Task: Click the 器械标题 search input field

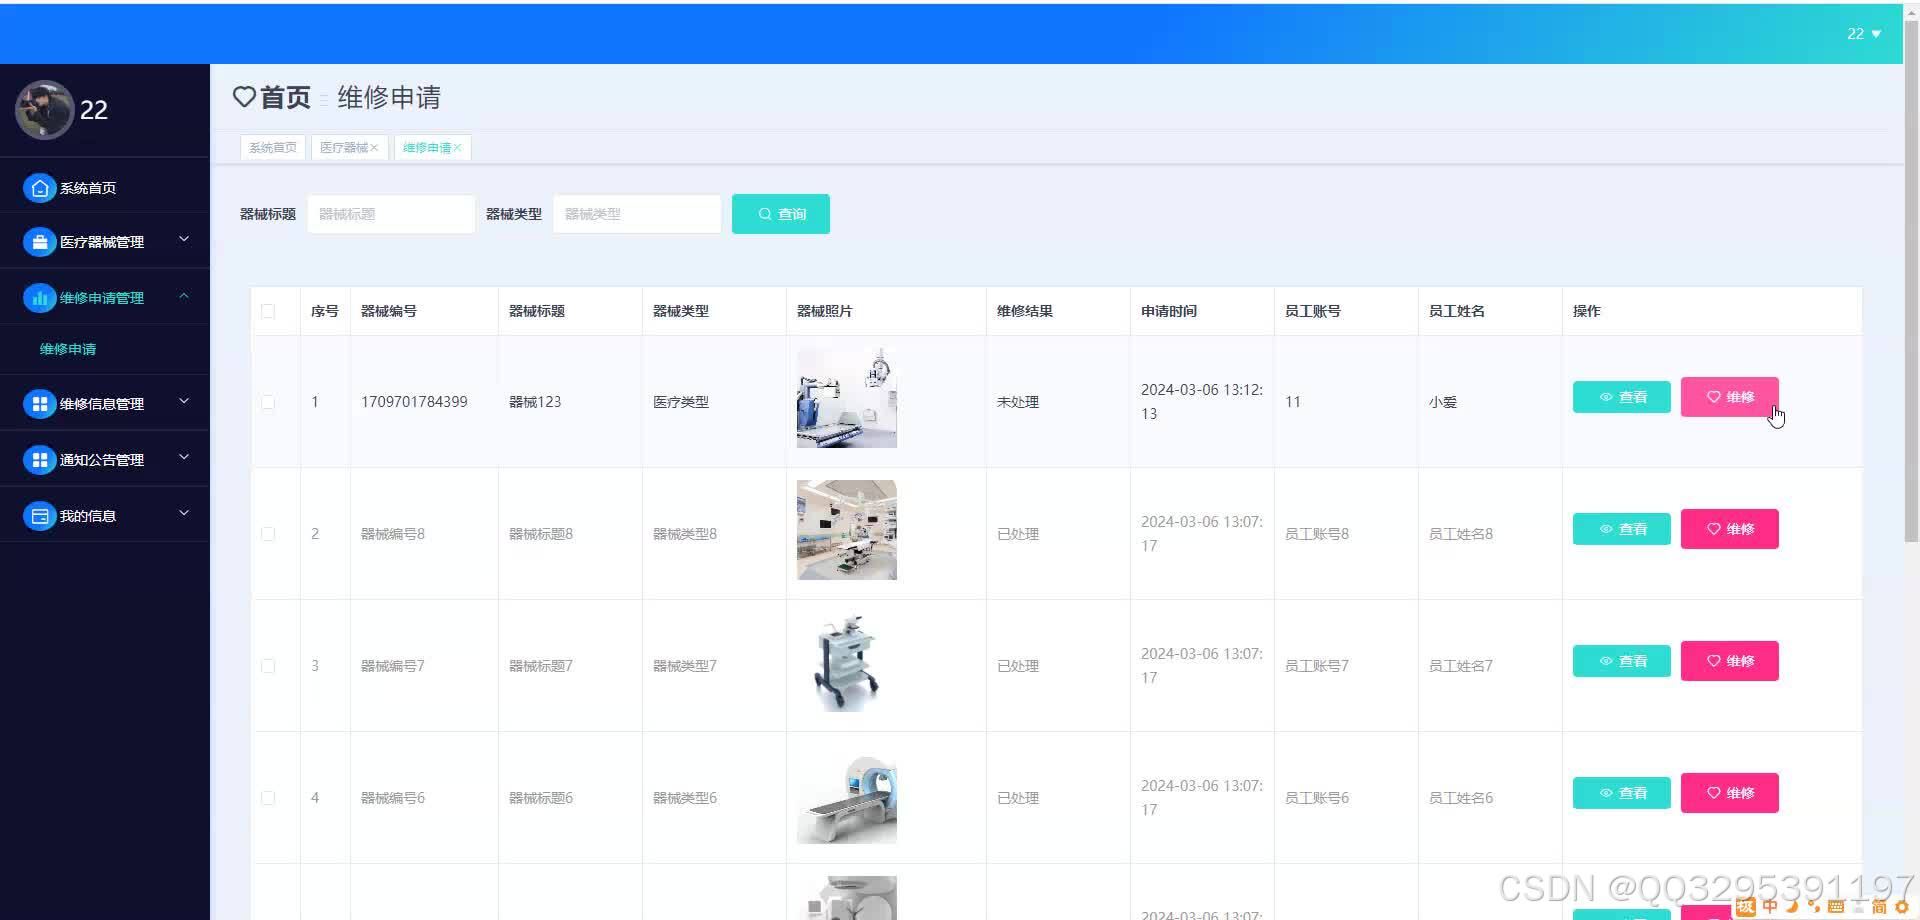Action: point(390,213)
